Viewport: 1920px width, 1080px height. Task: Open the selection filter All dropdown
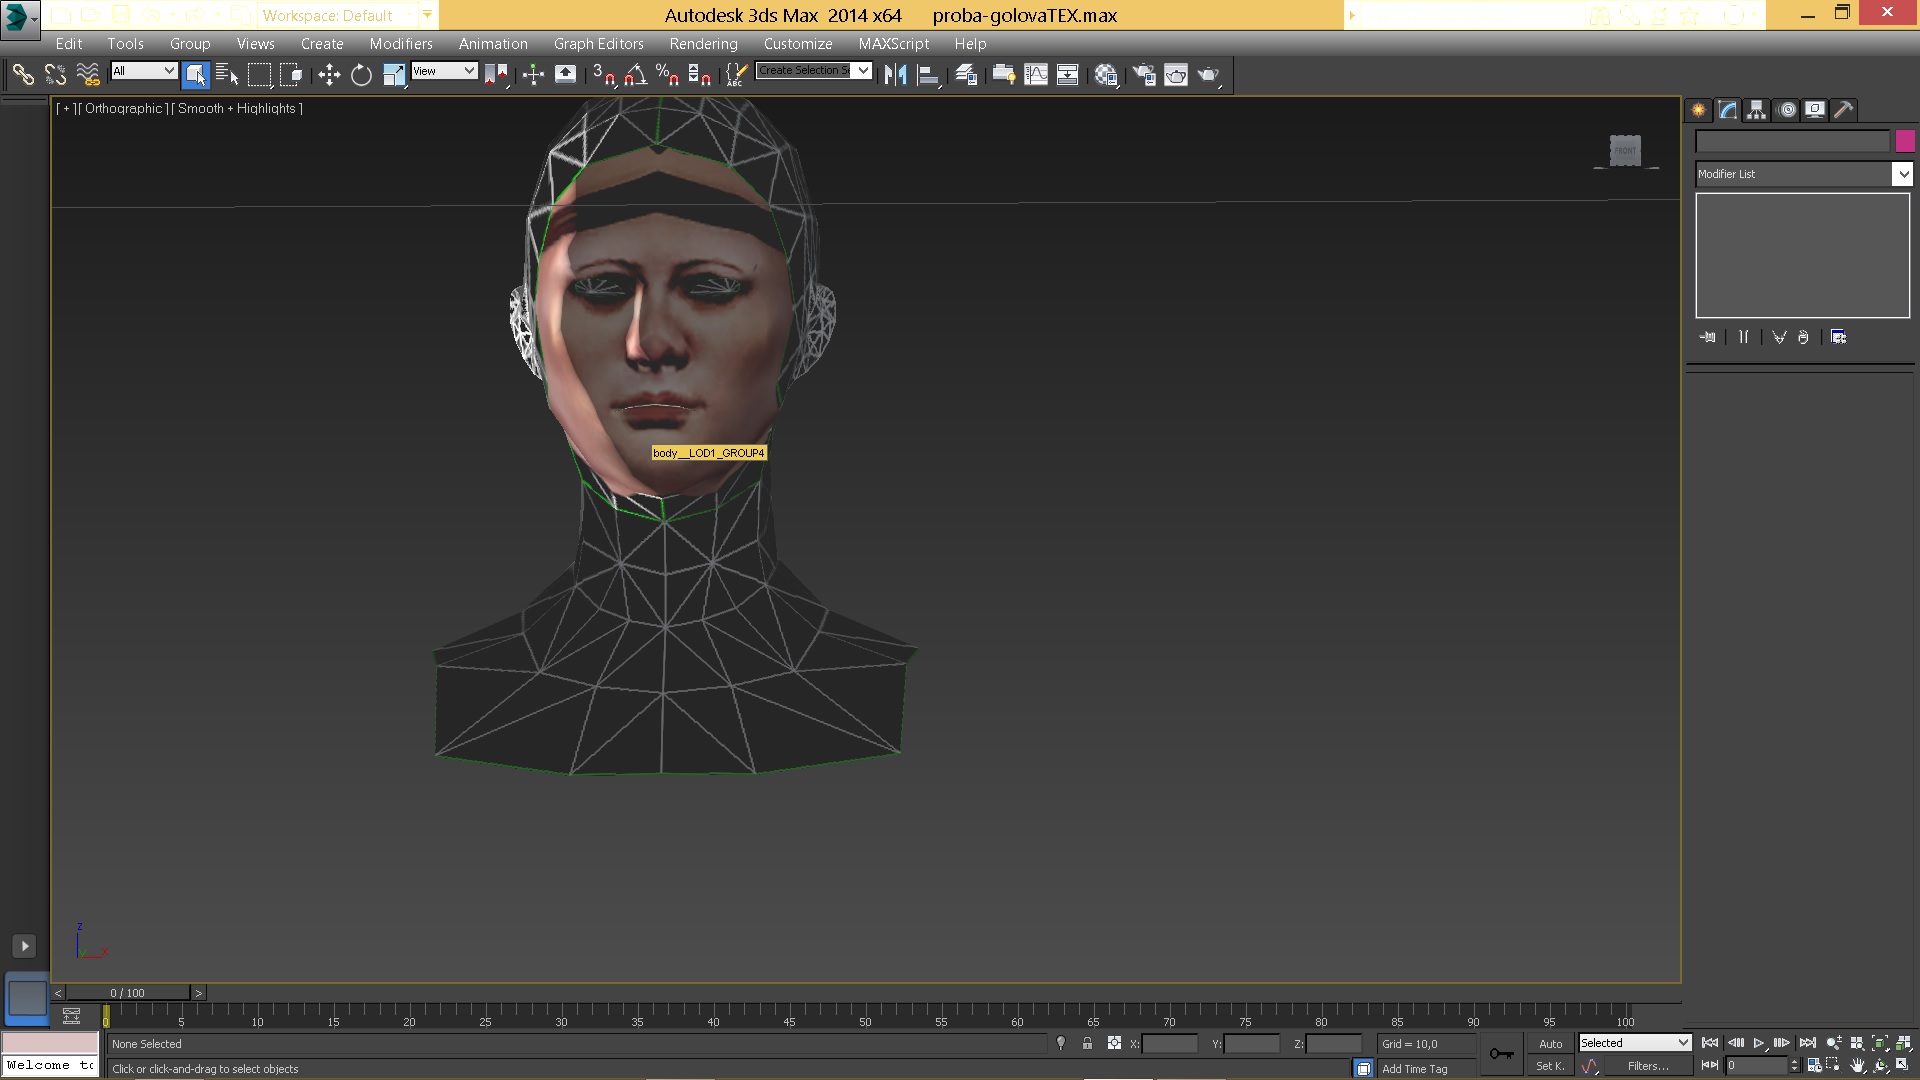(144, 71)
